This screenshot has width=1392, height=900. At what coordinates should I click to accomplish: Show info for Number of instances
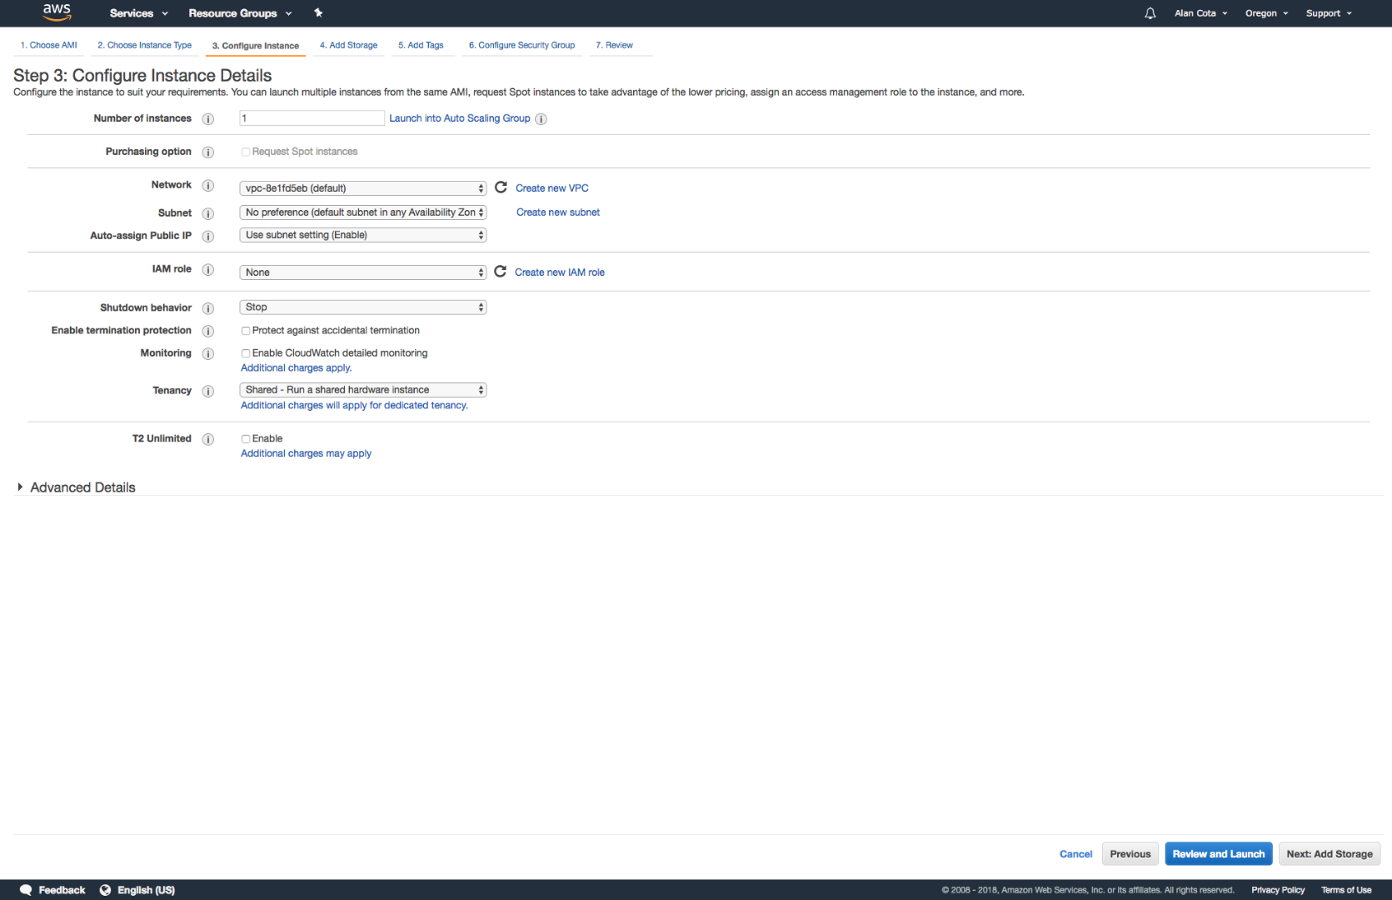tap(208, 119)
